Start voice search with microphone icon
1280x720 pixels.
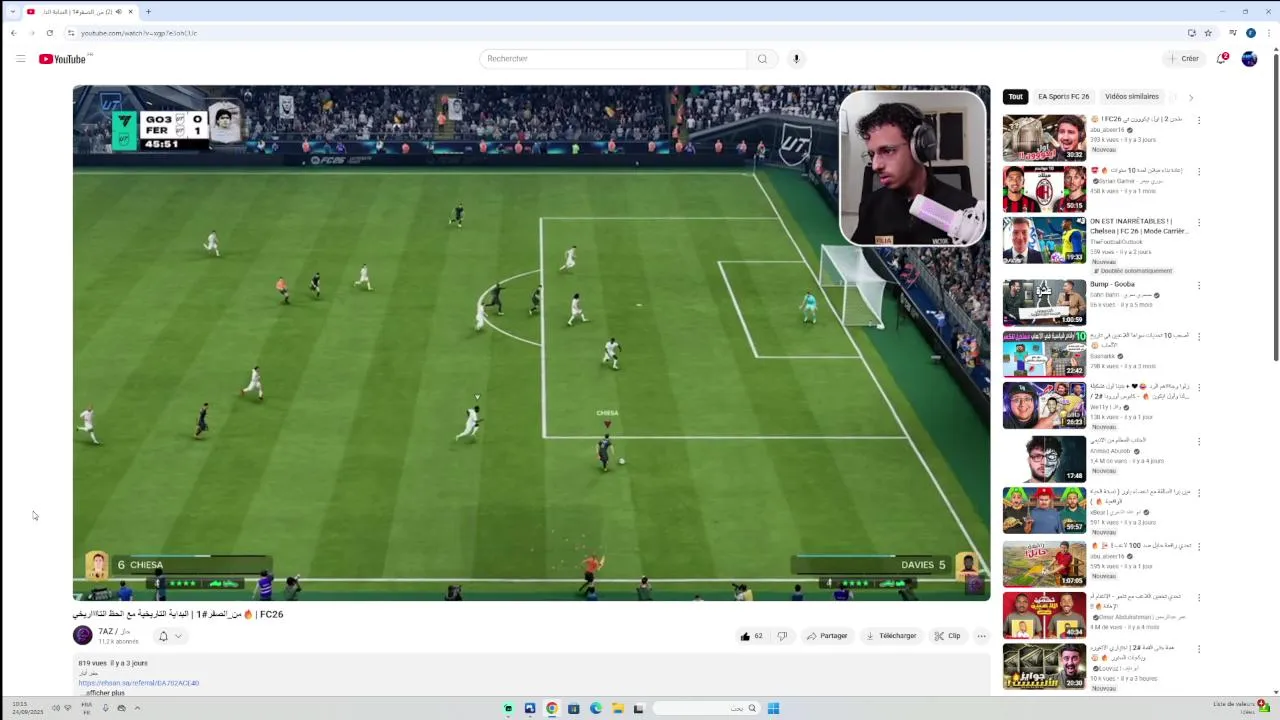pos(796,59)
